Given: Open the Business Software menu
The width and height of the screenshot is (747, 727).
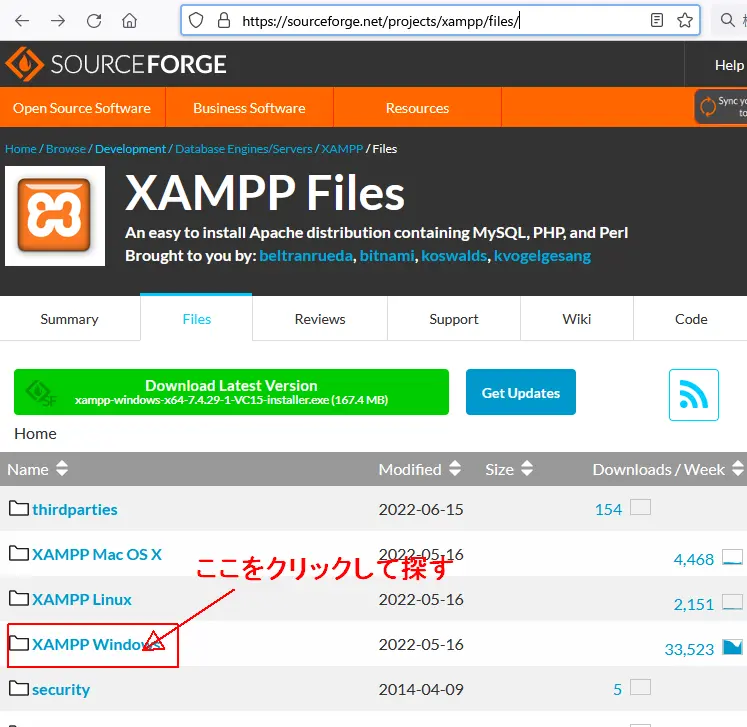Looking at the screenshot, I should pyautogui.click(x=249, y=108).
